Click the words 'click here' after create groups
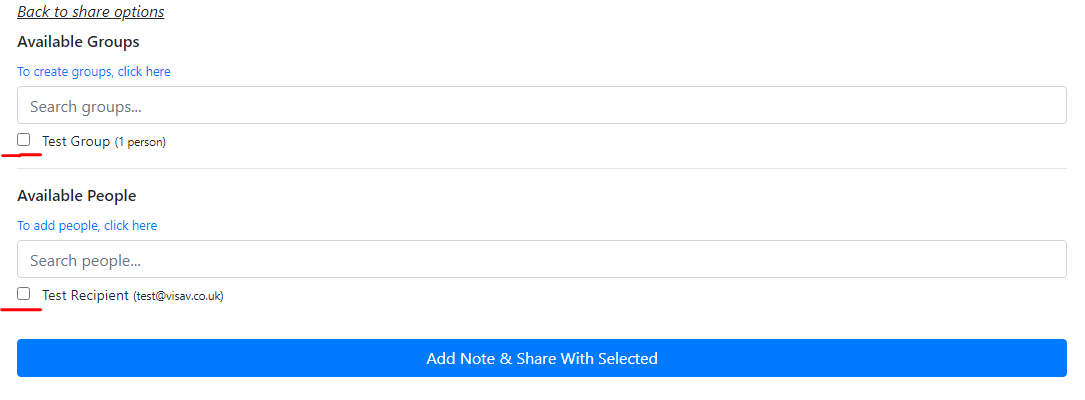The height and width of the screenshot is (400, 1085). 144,72
